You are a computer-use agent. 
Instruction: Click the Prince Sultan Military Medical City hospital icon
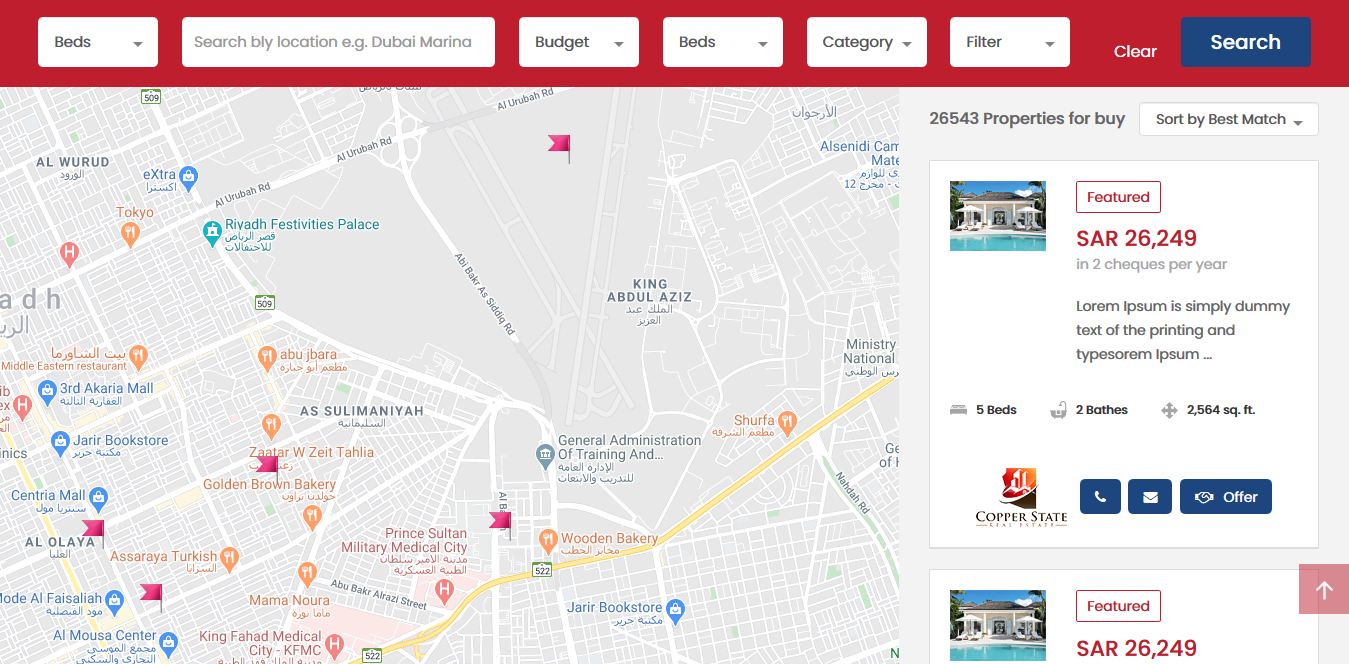[x=445, y=593]
